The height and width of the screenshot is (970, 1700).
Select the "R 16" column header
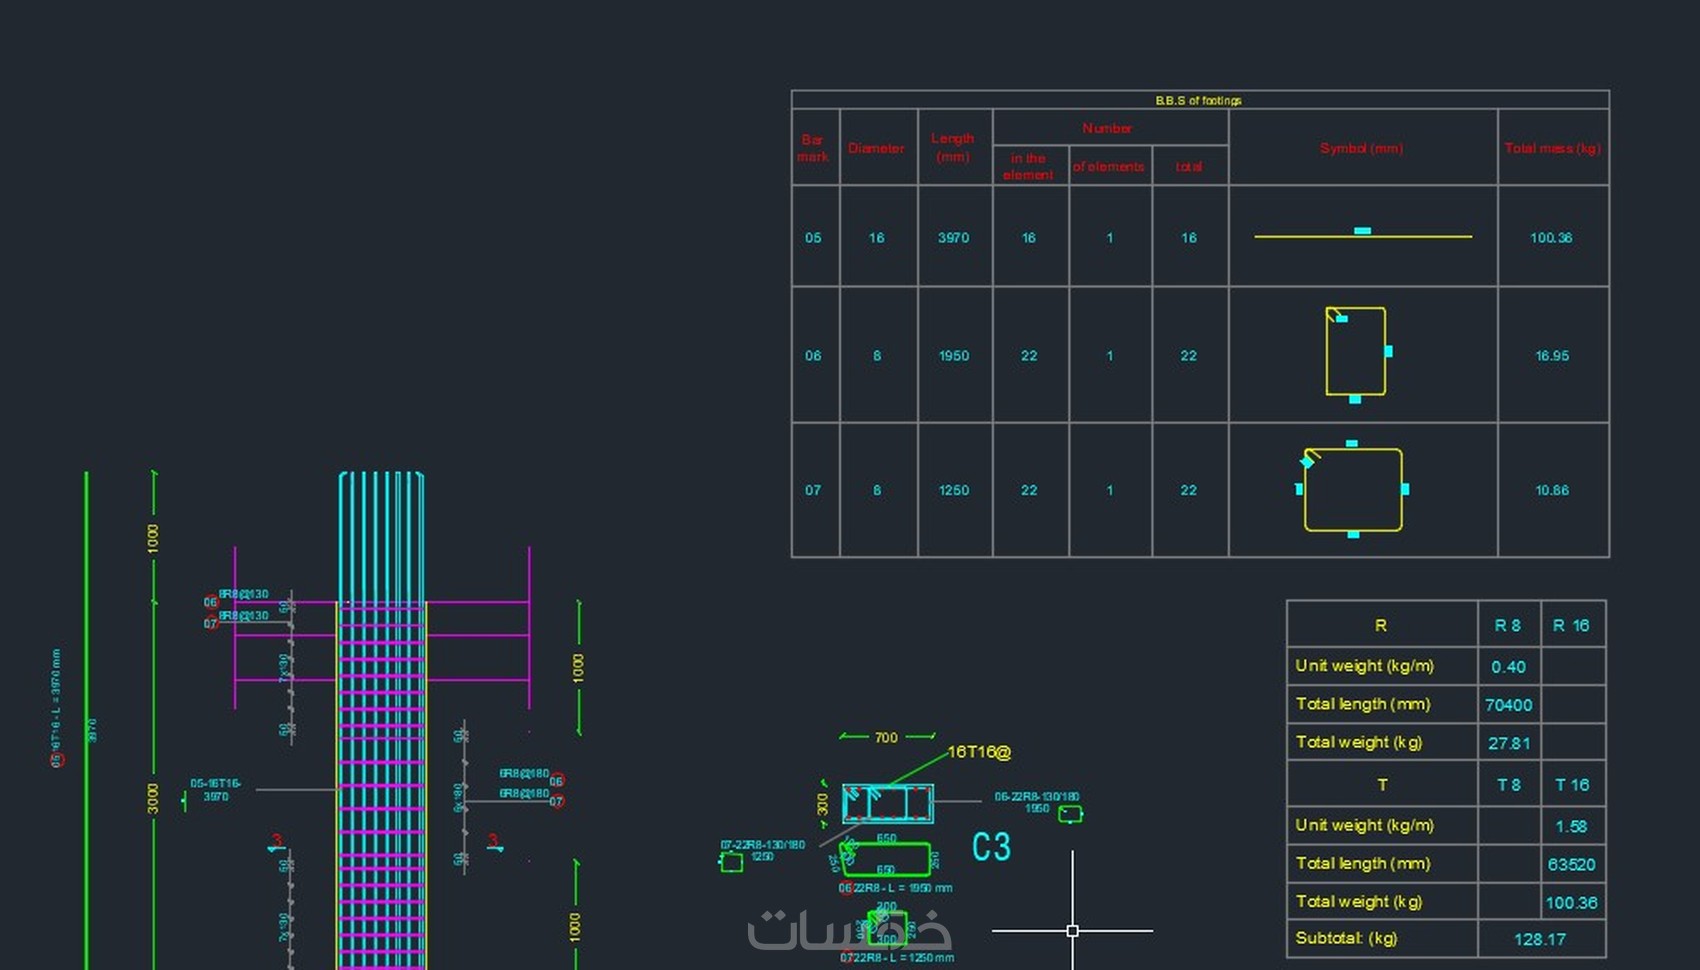(x=1571, y=625)
